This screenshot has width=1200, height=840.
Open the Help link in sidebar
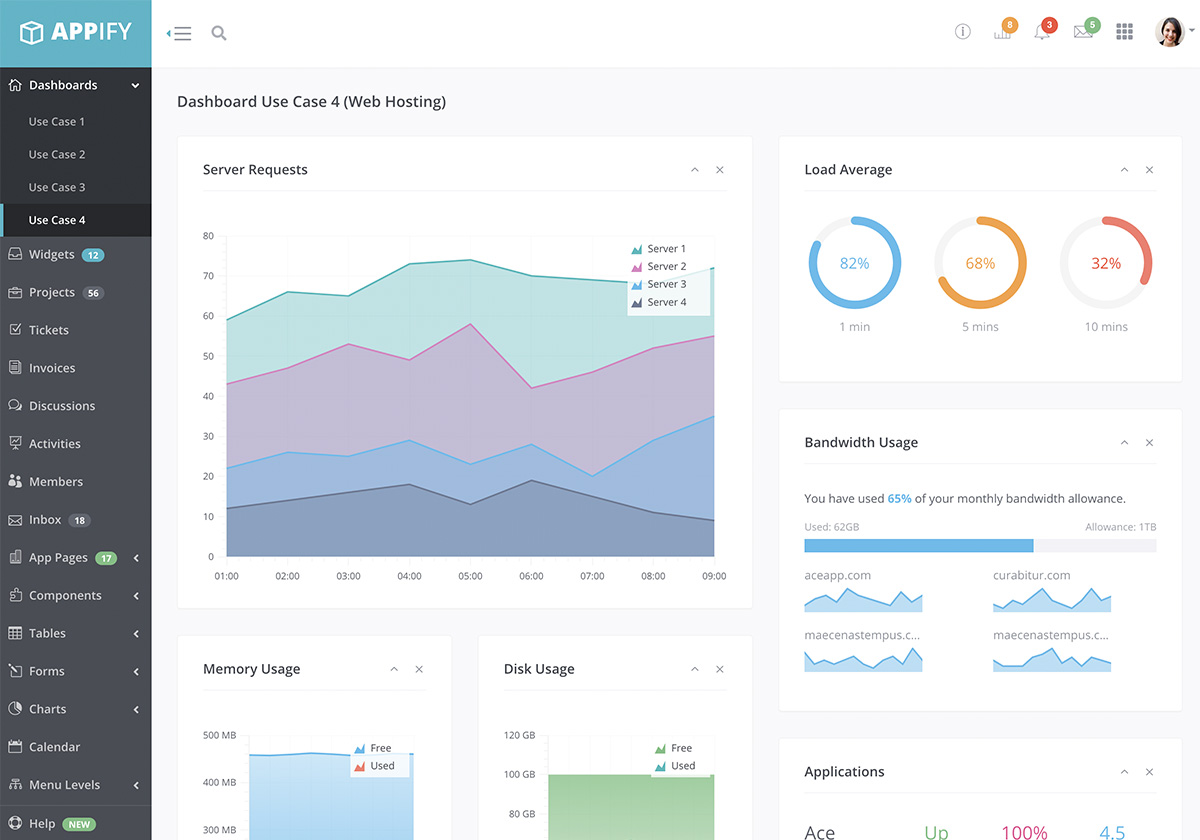coord(42,824)
